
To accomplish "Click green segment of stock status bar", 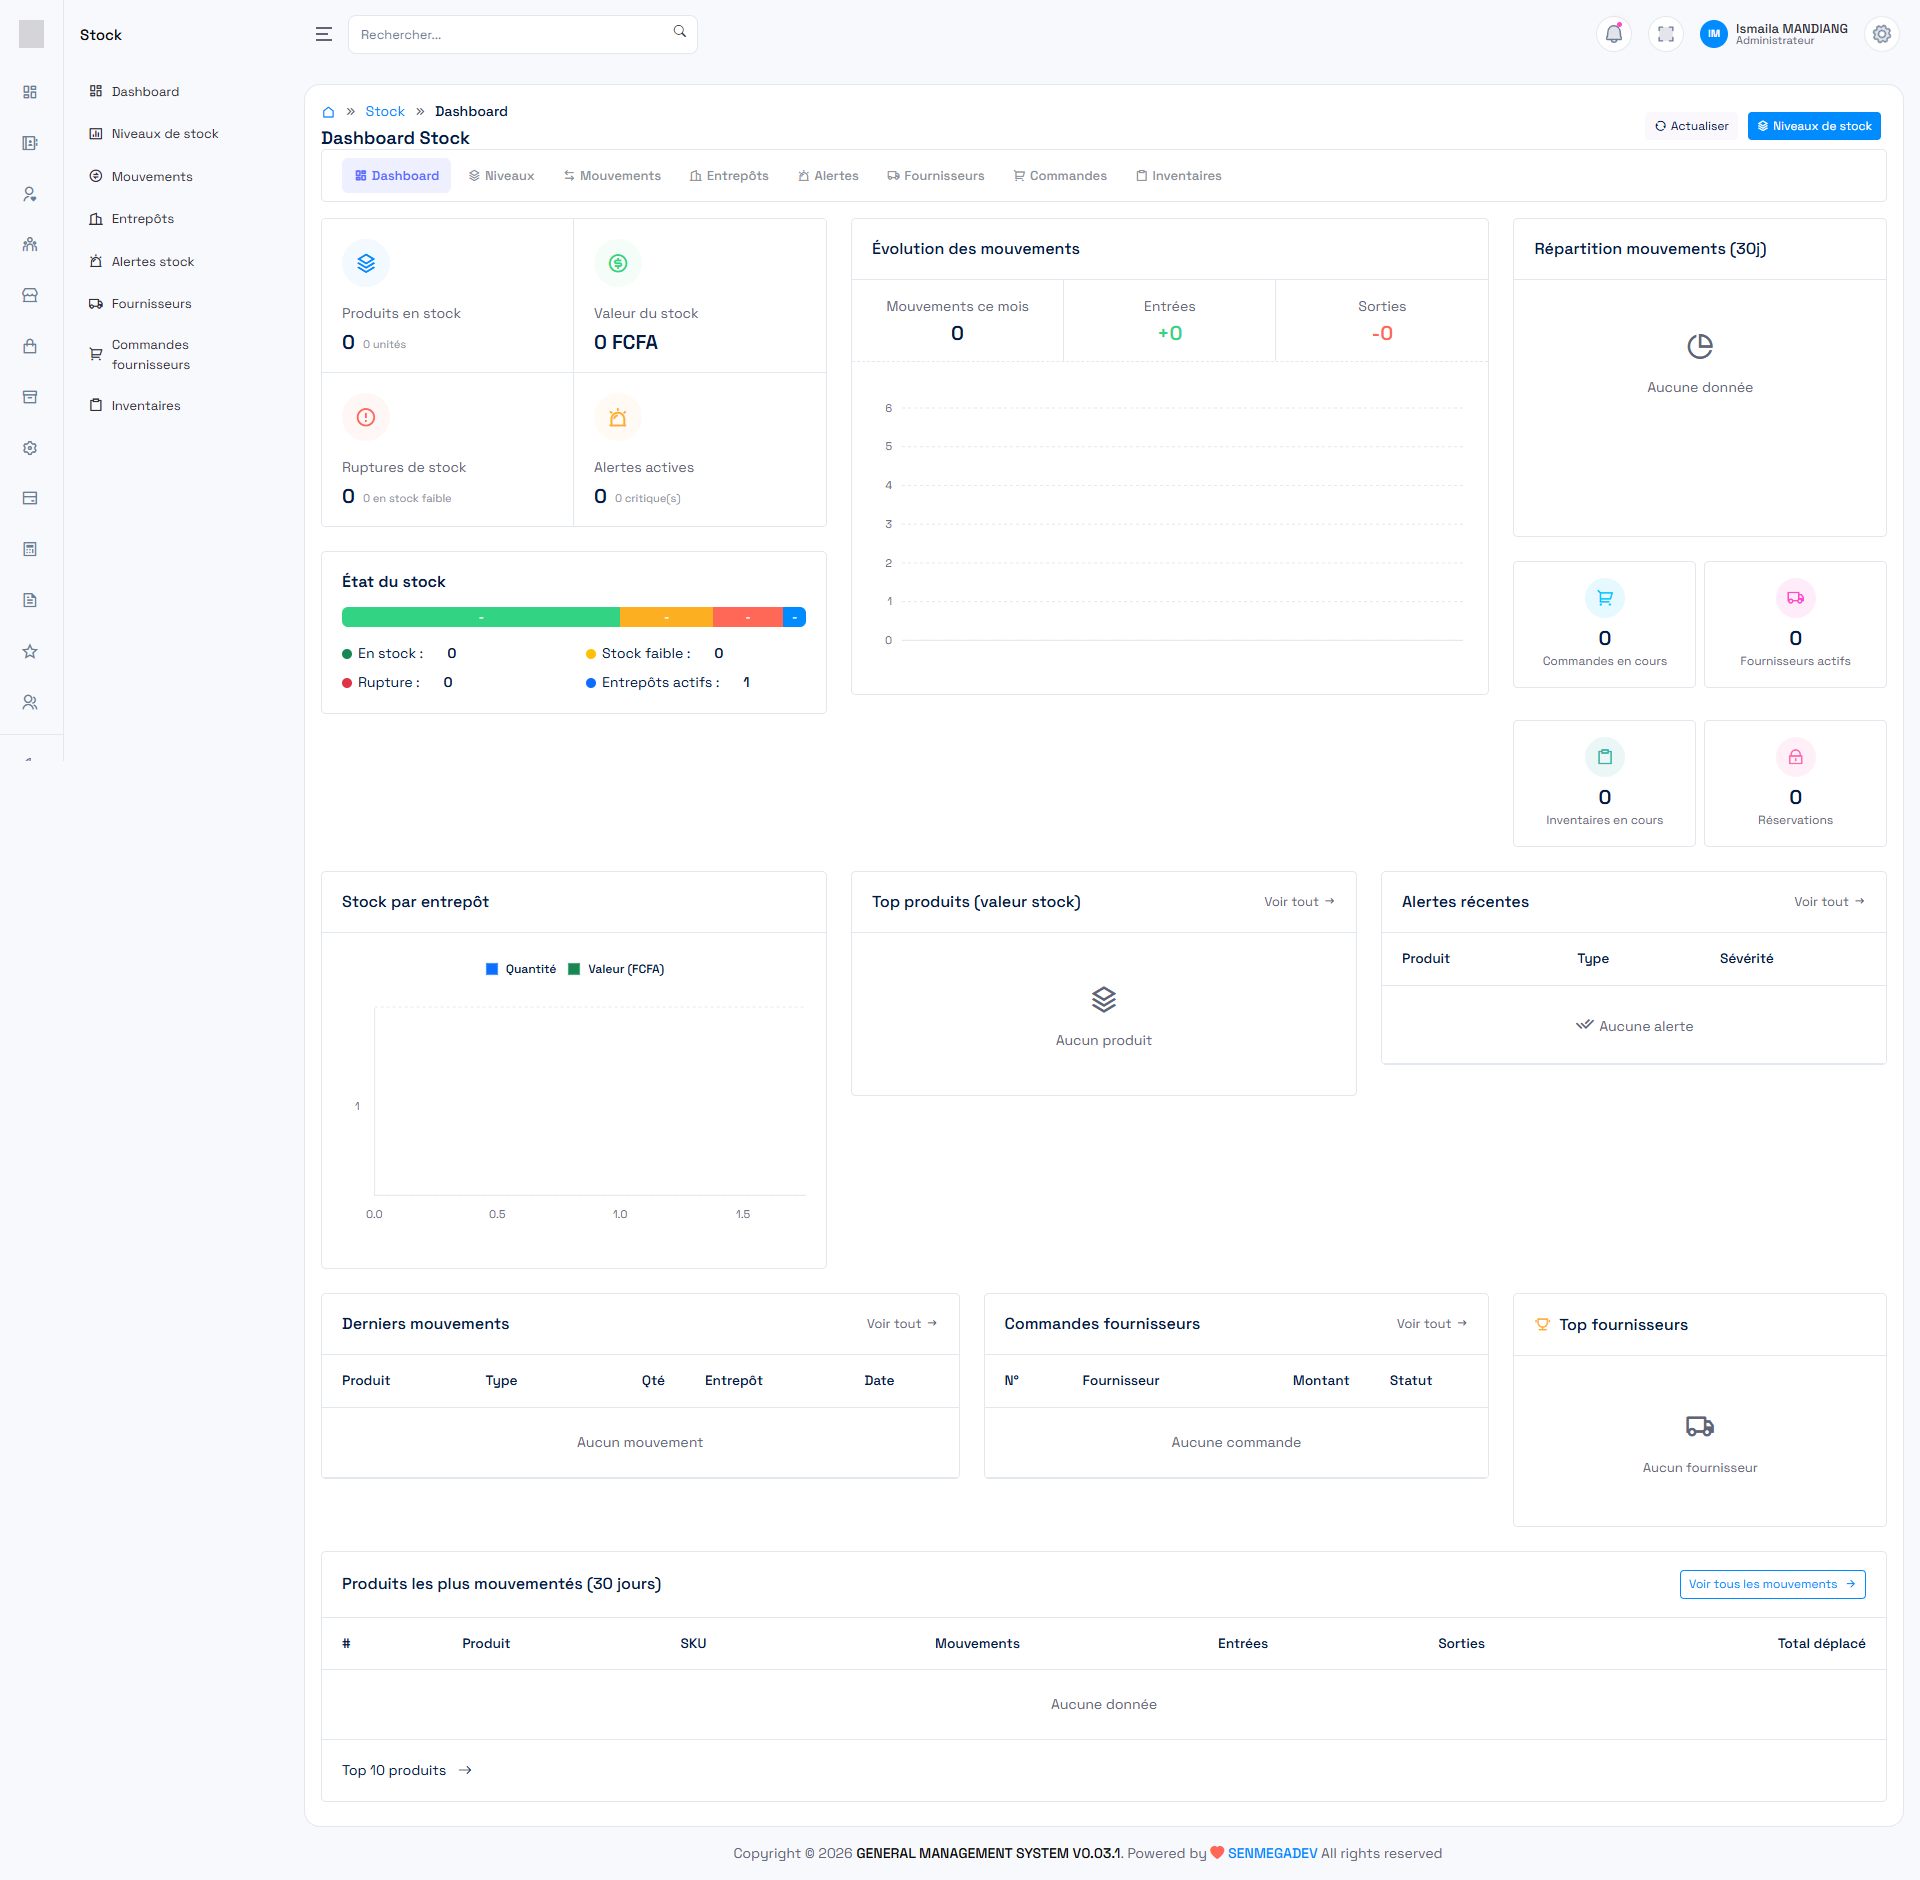I will 480,617.
